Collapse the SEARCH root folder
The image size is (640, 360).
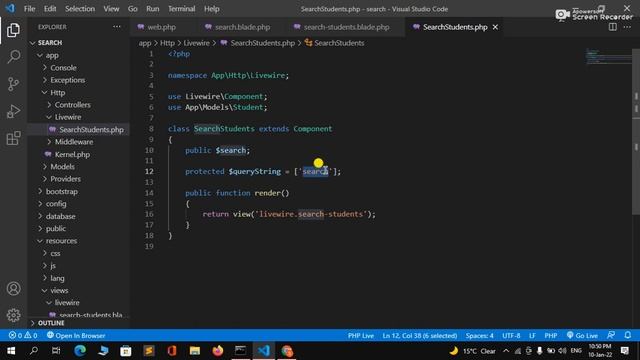(x=50, y=43)
